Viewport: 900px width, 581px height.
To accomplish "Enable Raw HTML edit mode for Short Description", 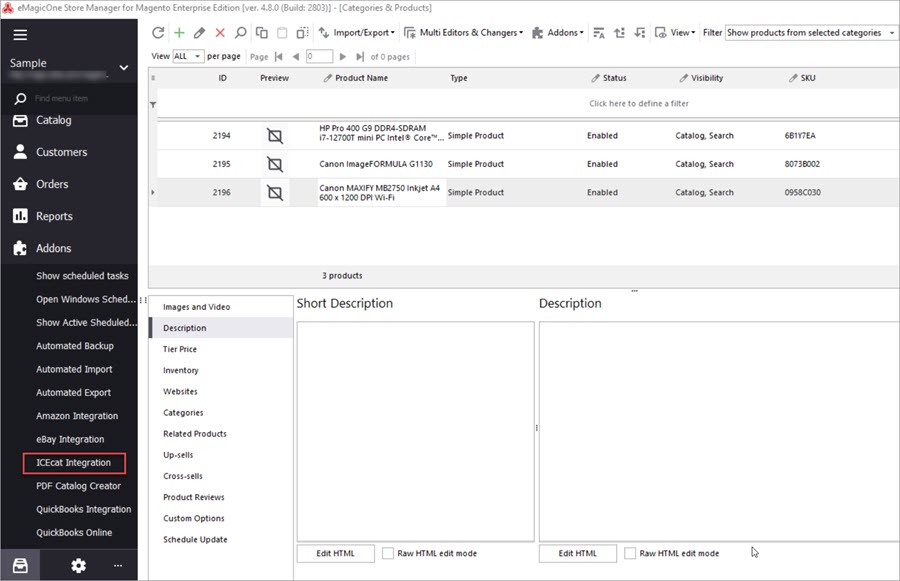I will pos(388,553).
